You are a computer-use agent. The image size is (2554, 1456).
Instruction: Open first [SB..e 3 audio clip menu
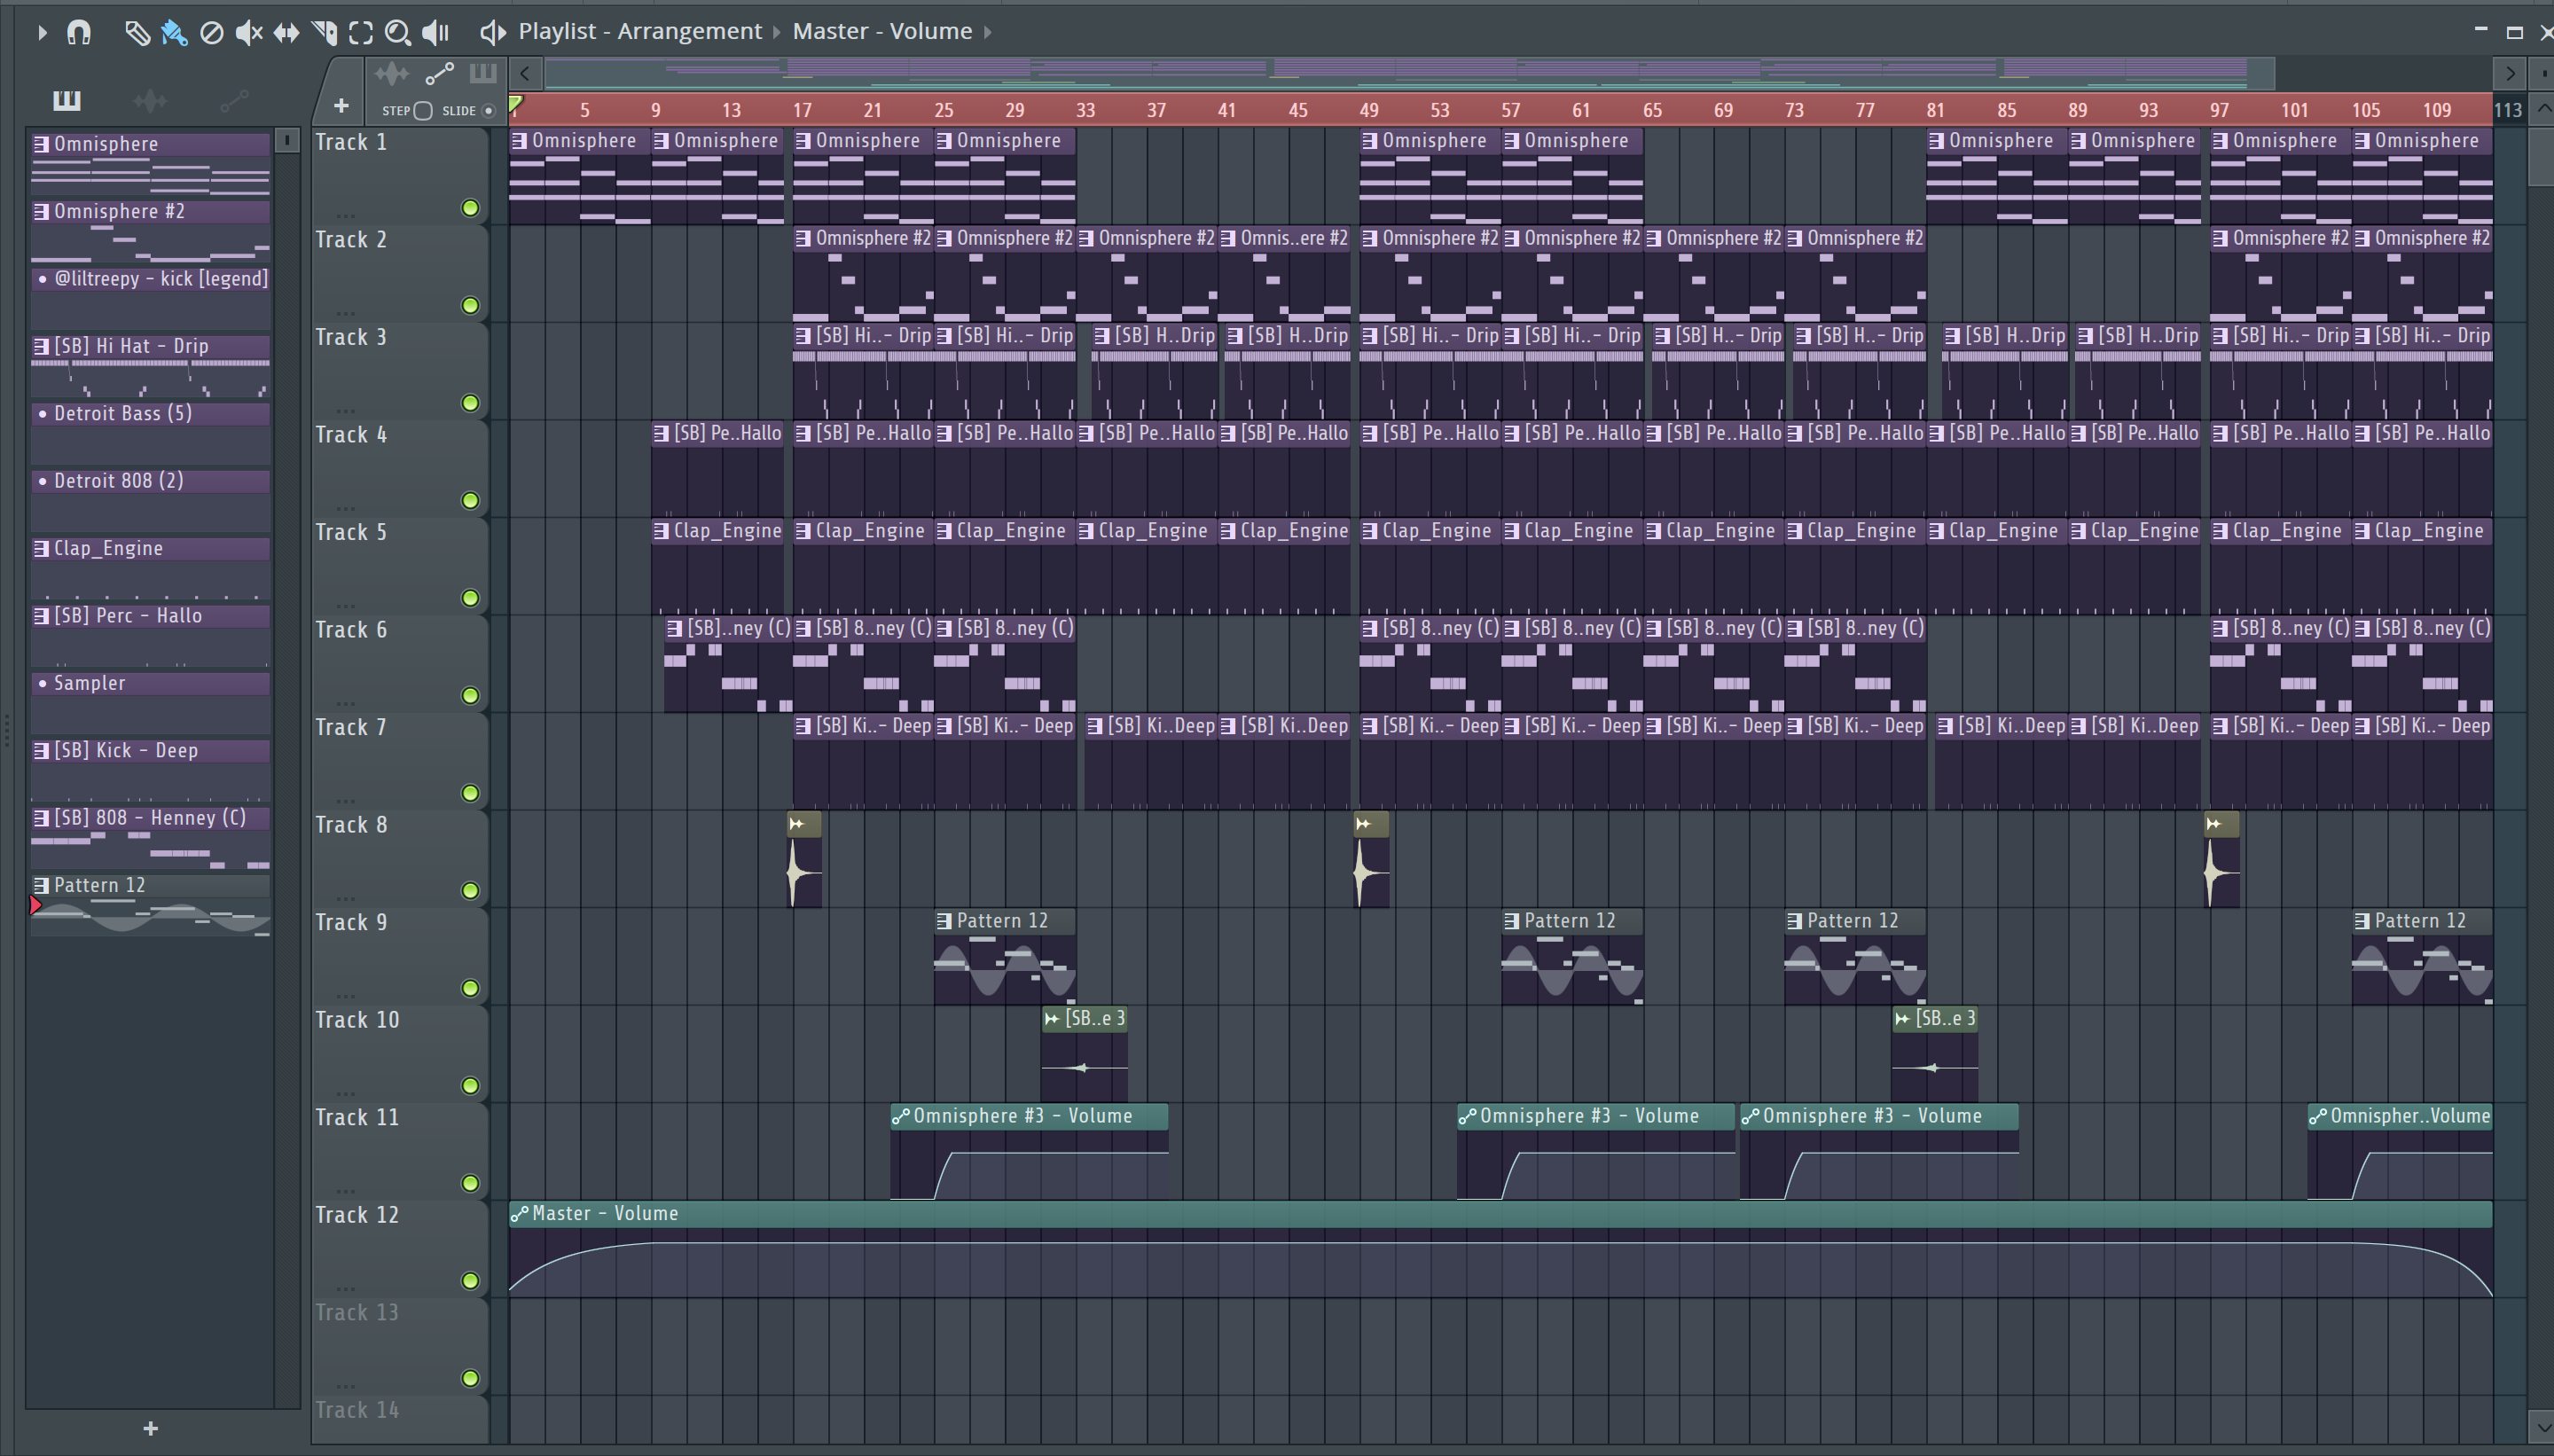(x=1052, y=1019)
